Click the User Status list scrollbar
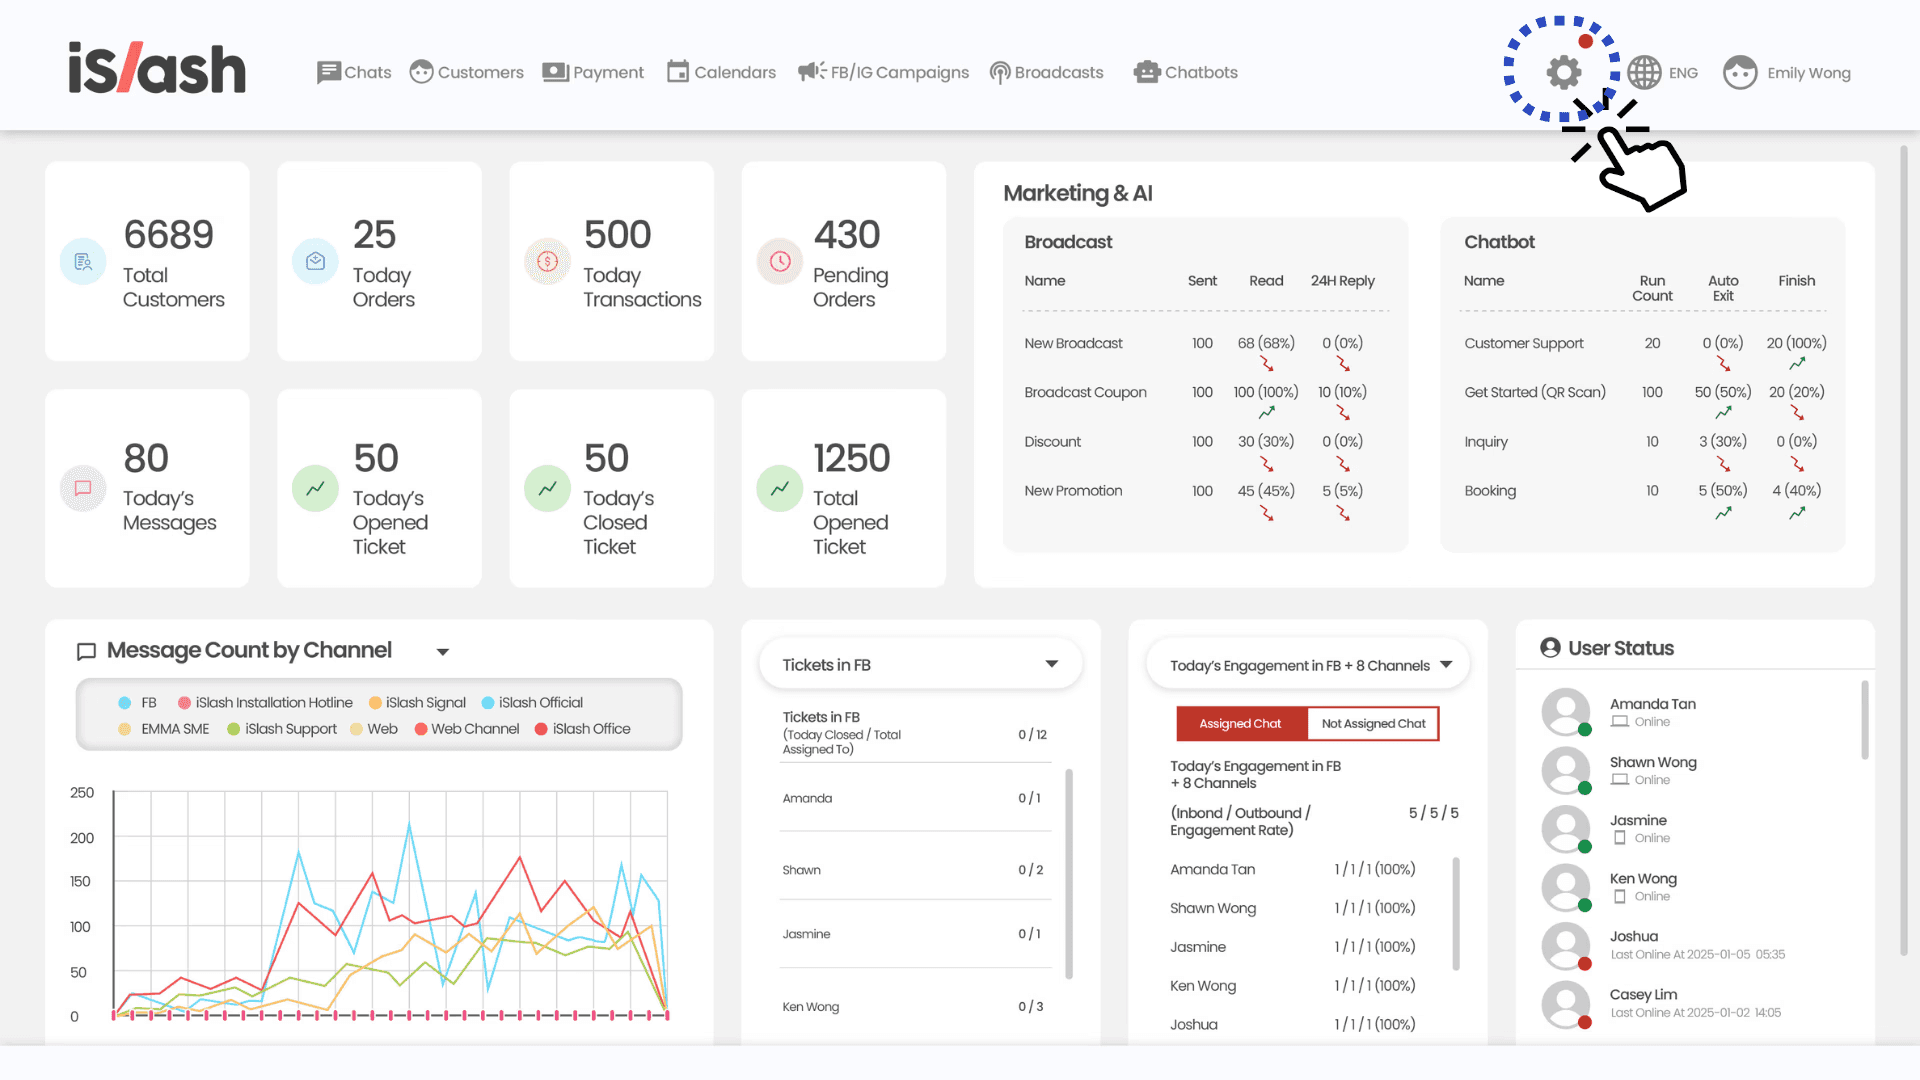 [1864, 720]
